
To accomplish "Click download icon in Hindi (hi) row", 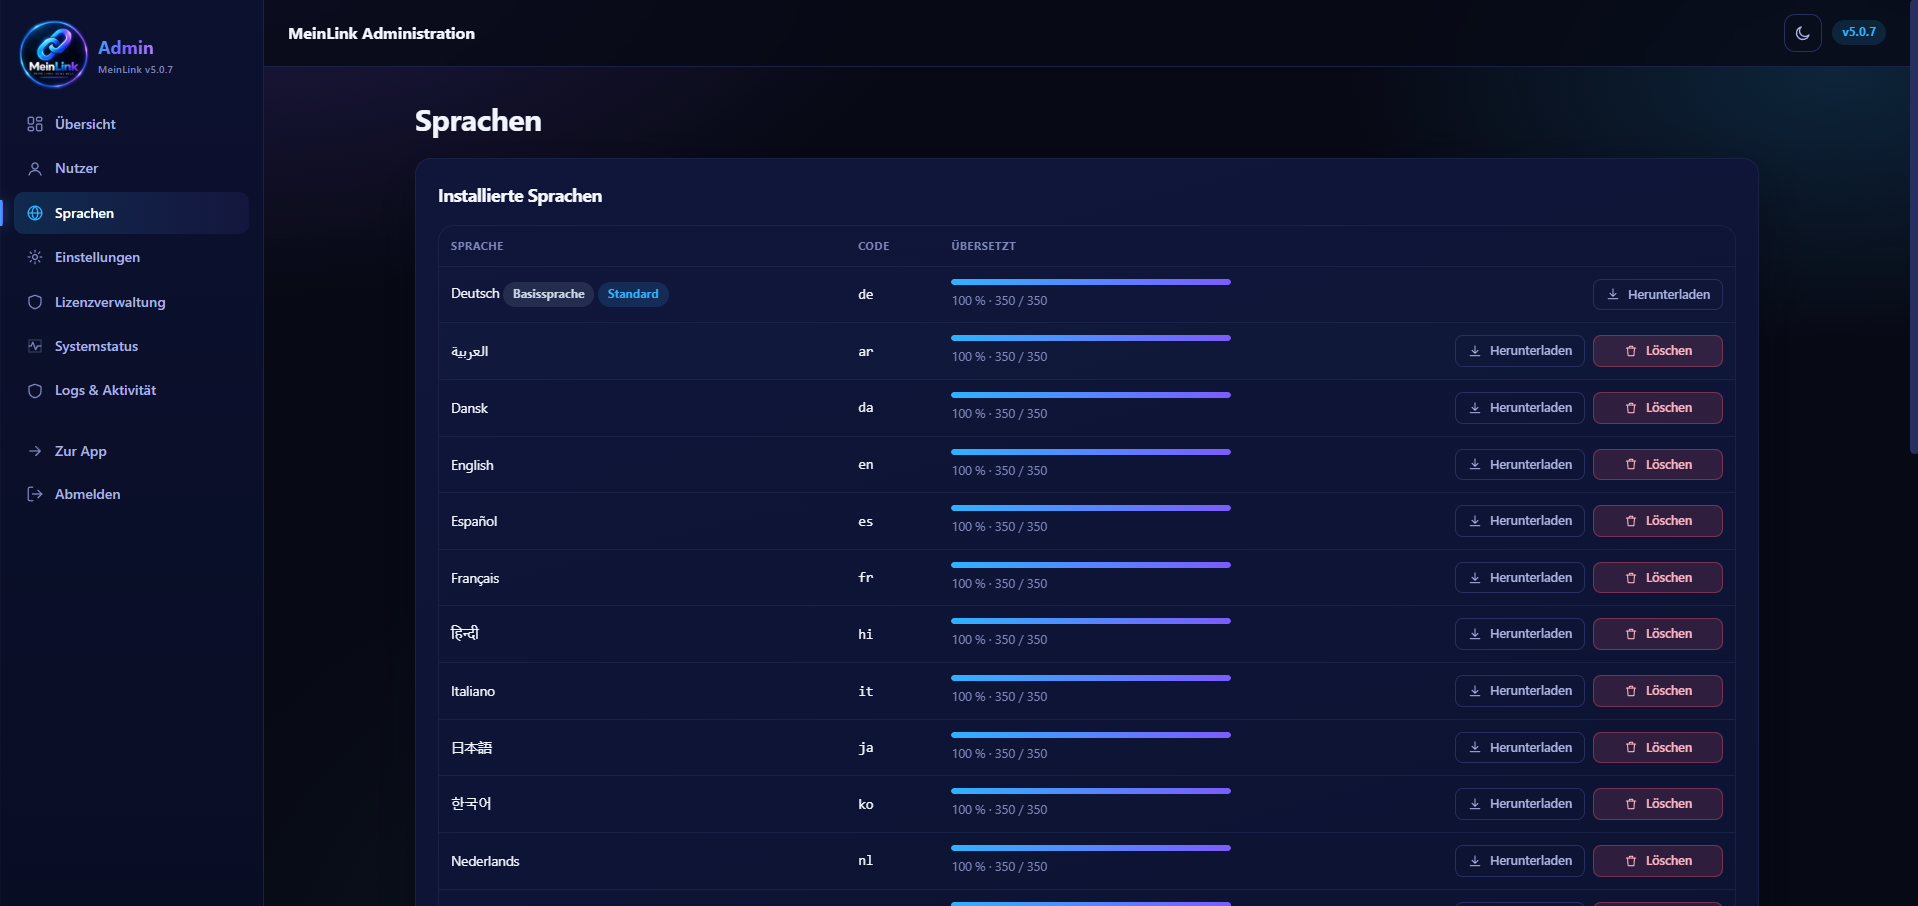I will click(x=1475, y=634).
